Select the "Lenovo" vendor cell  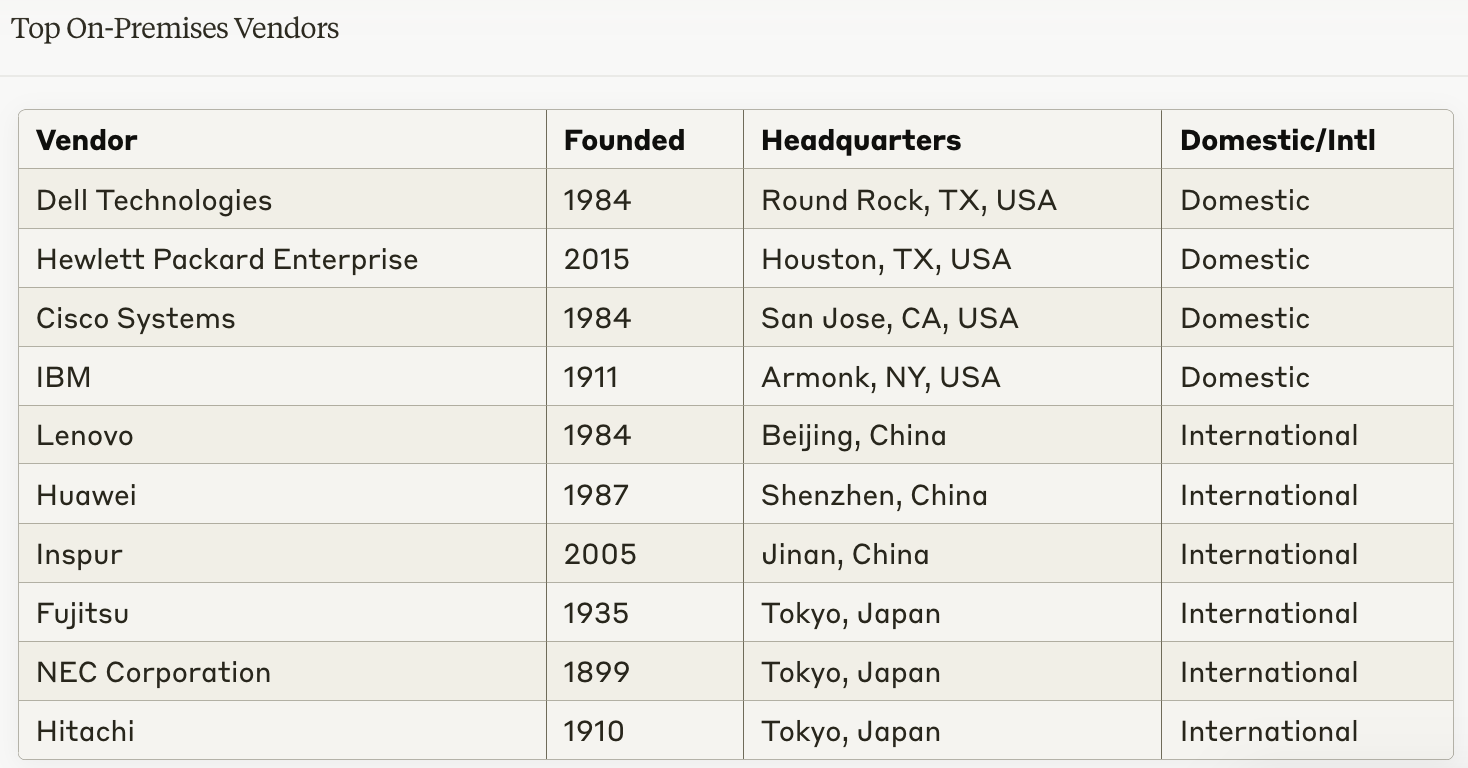tap(283, 435)
